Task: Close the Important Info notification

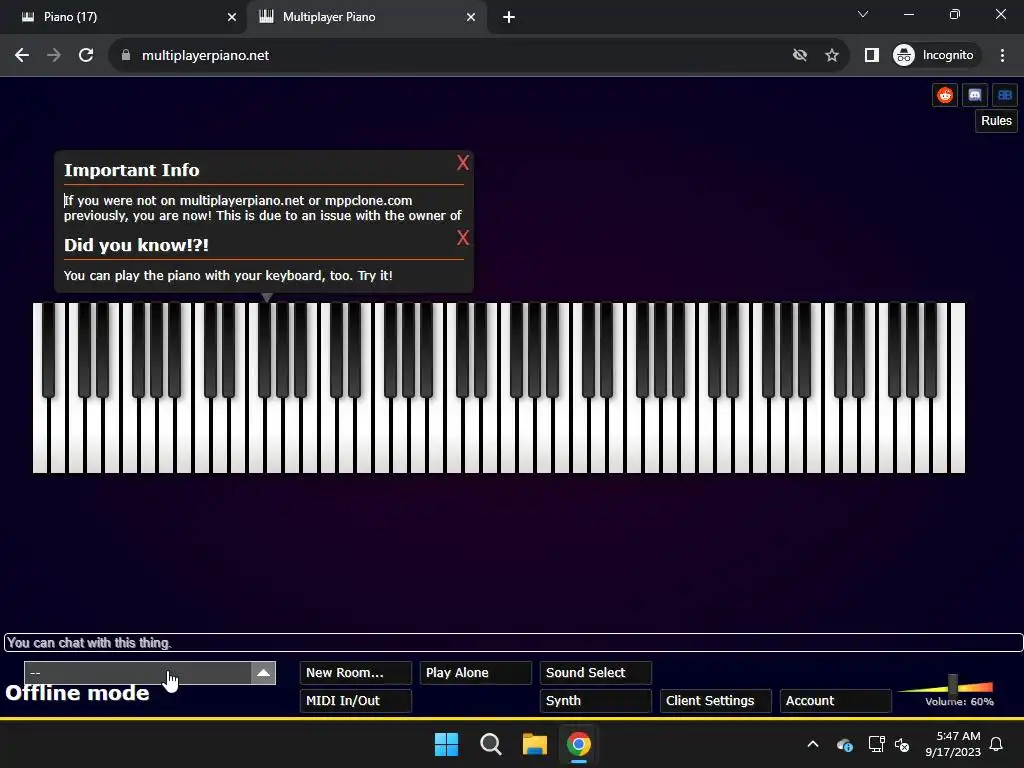Action: click(462, 163)
